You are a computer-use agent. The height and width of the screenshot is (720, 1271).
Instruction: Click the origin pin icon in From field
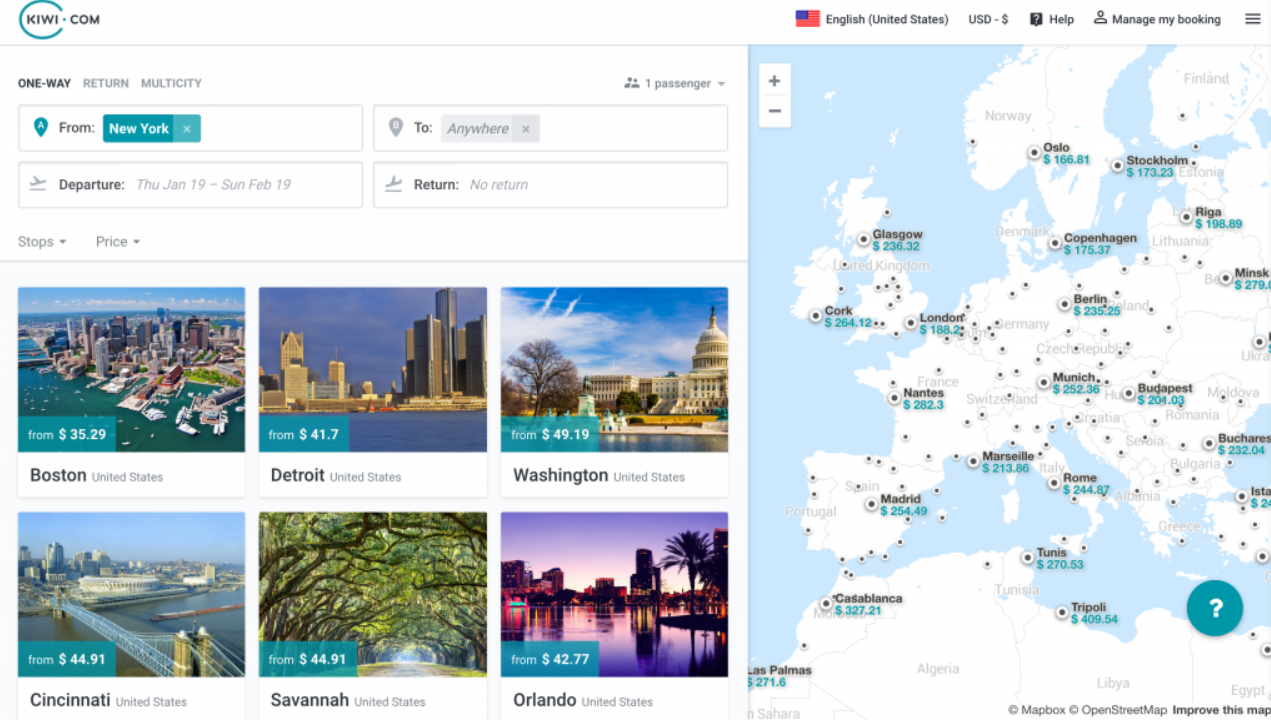(x=40, y=127)
